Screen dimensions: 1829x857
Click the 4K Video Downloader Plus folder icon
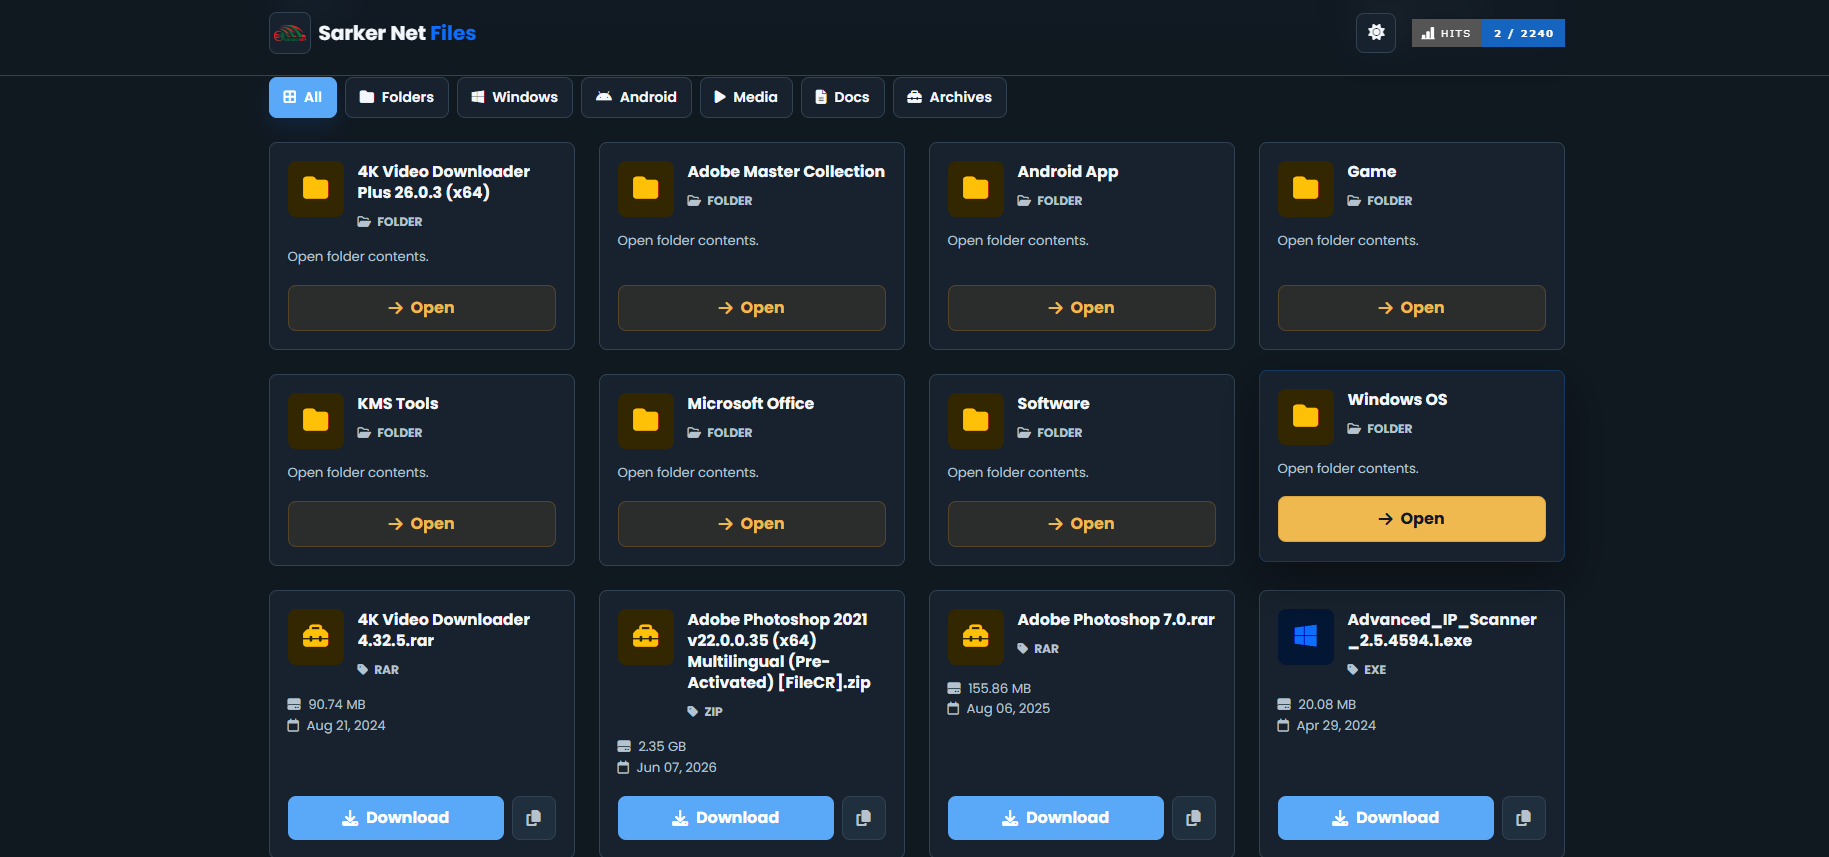[x=316, y=189]
